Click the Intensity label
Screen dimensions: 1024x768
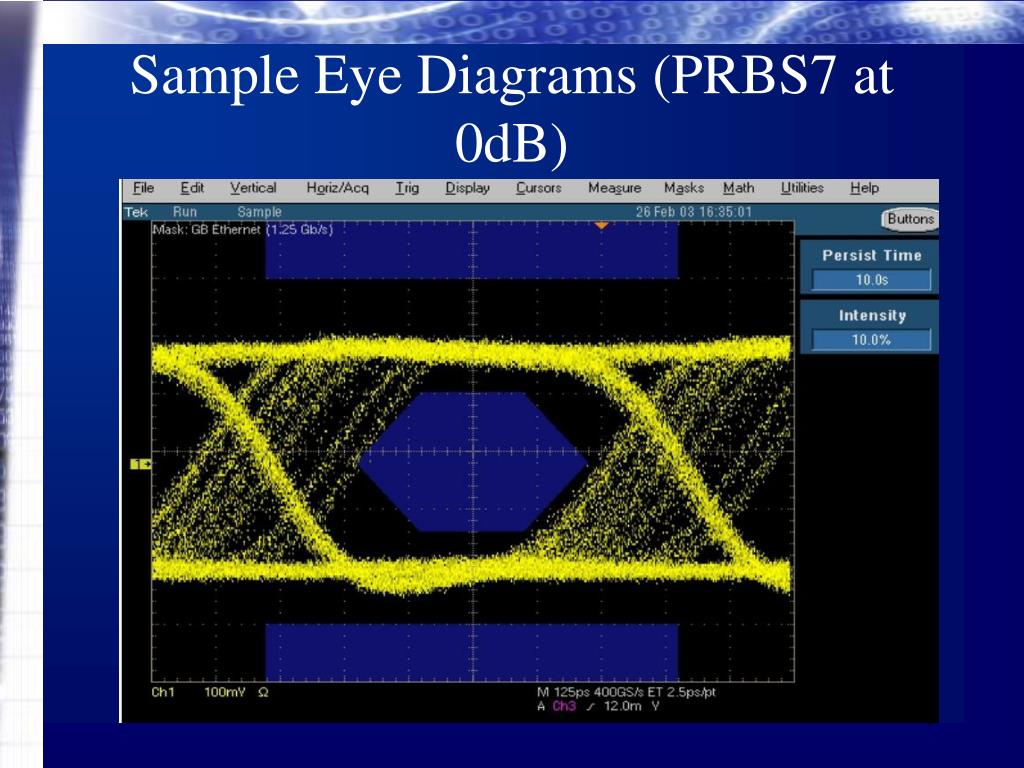872,316
